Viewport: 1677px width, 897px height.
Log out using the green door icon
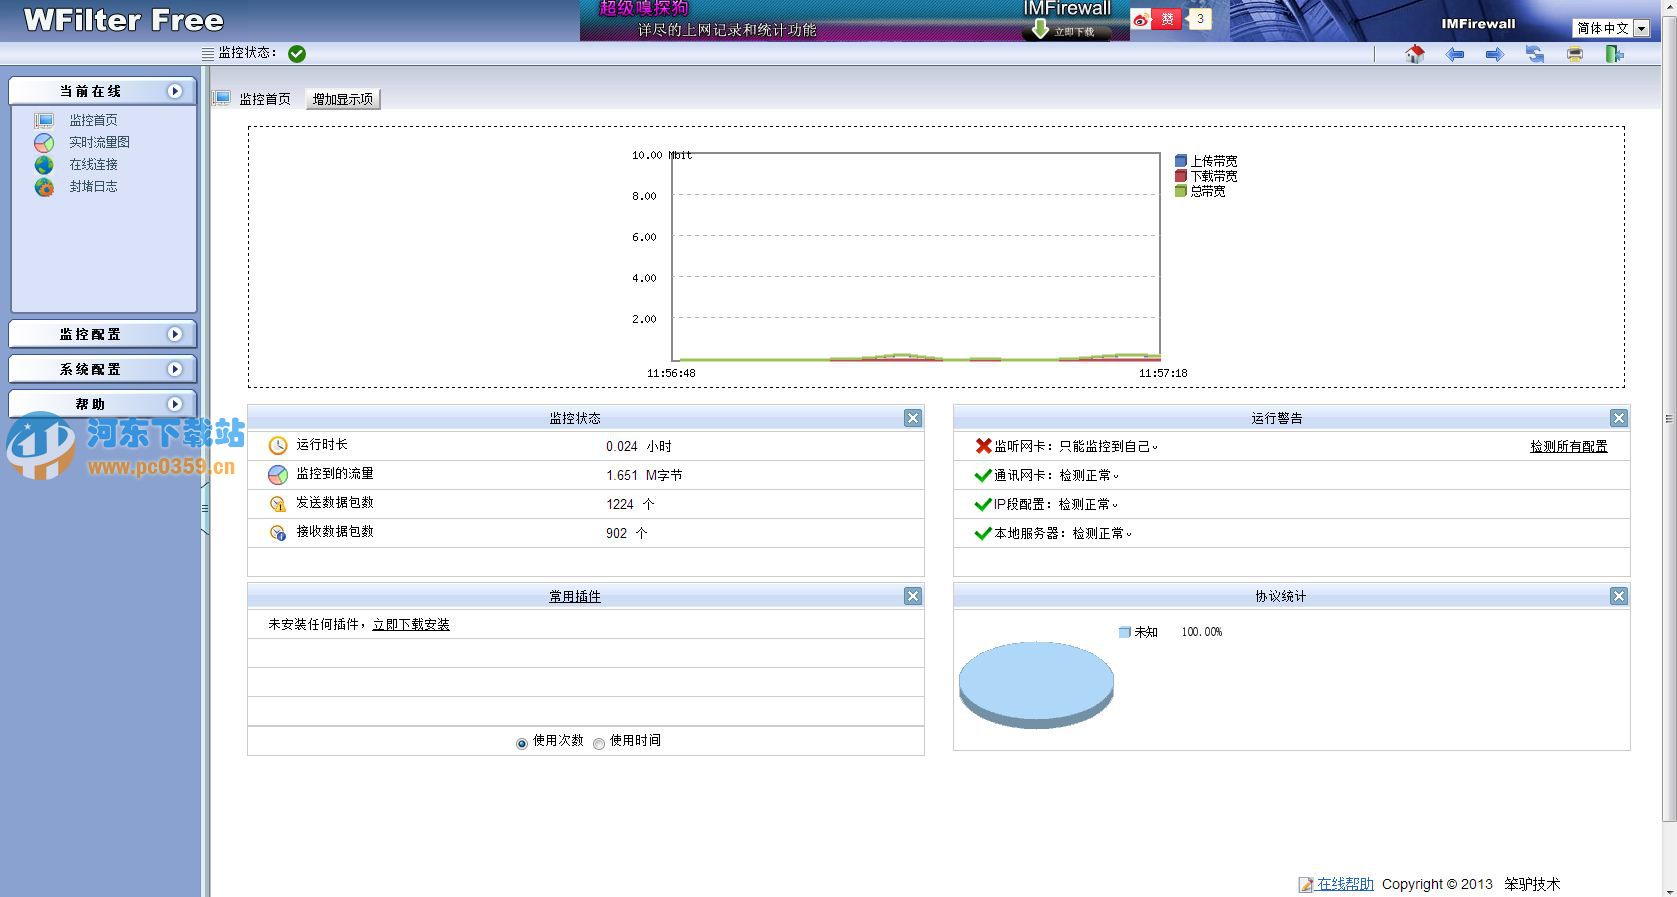tap(1615, 54)
